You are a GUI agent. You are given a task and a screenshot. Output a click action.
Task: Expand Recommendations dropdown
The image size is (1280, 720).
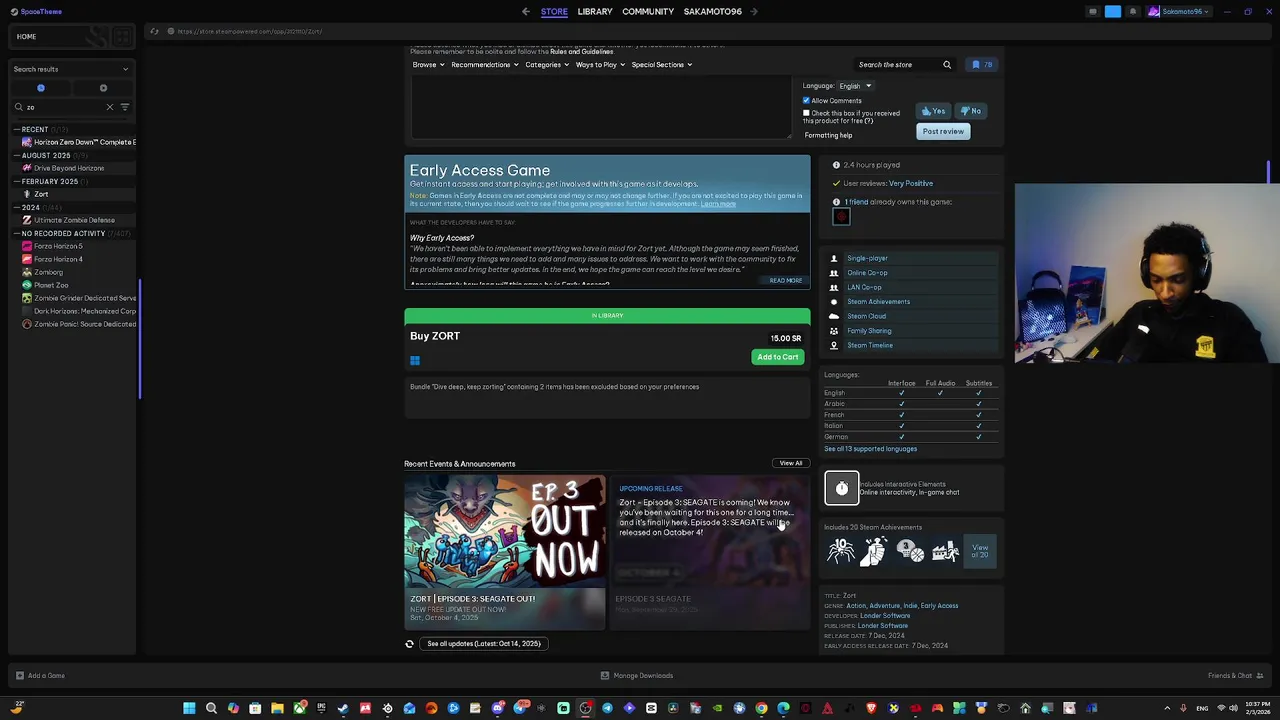tap(485, 65)
